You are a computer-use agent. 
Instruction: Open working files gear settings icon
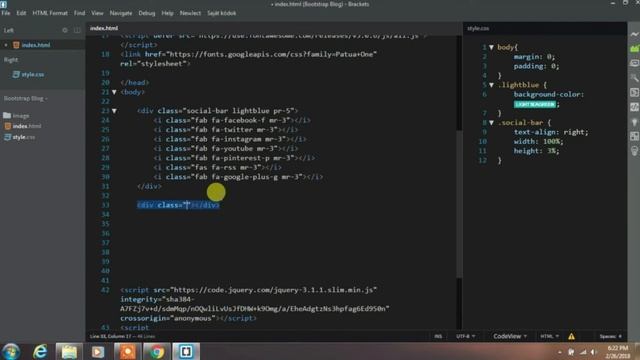coord(65,30)
